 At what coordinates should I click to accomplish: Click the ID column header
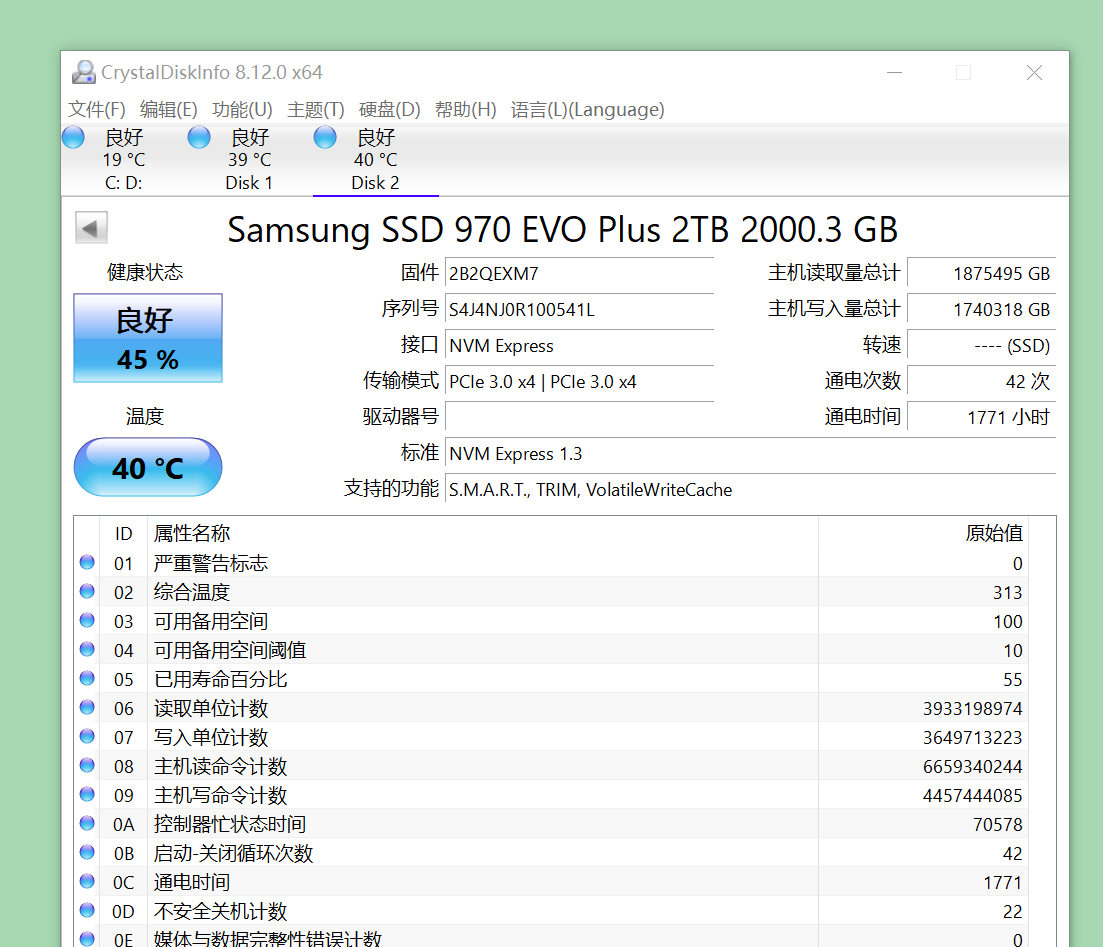tap(124, 533)
